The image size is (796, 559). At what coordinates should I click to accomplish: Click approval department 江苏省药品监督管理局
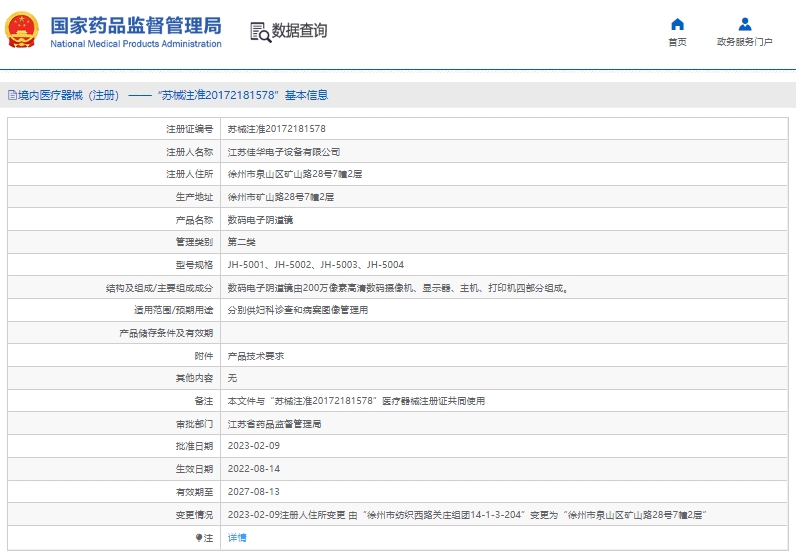274,424
